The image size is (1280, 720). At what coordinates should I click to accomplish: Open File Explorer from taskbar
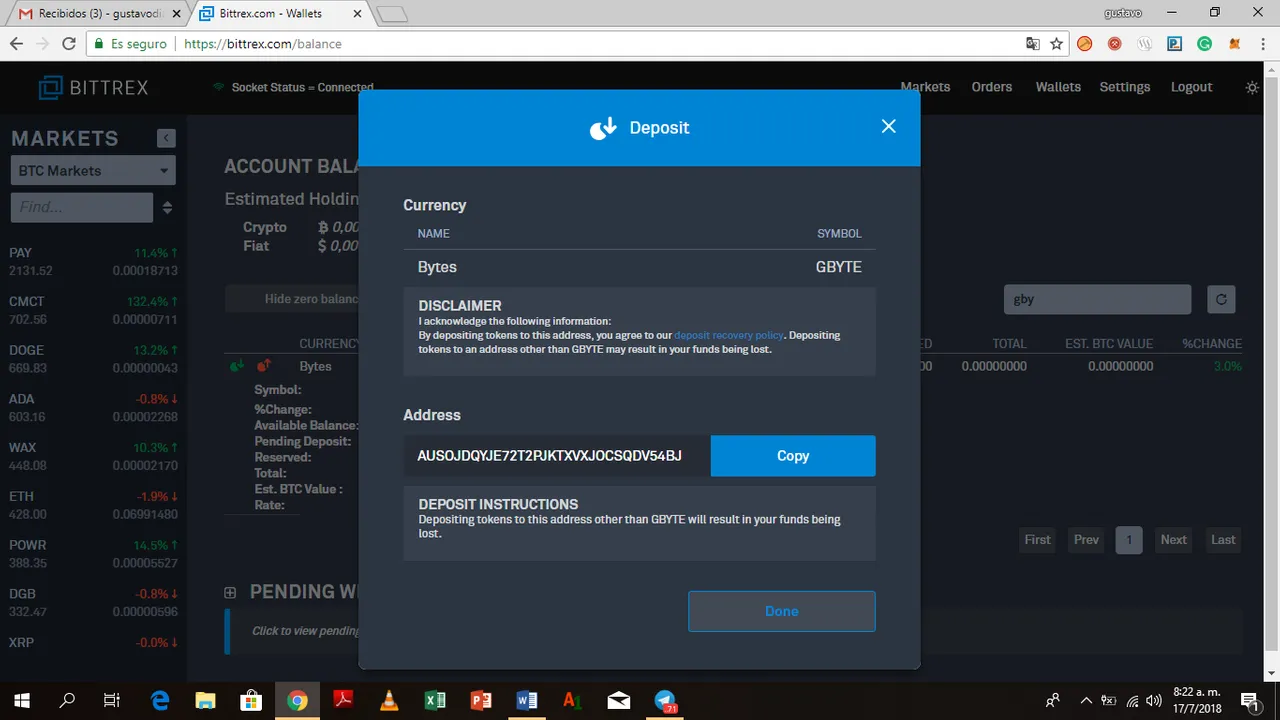point(205,701)
